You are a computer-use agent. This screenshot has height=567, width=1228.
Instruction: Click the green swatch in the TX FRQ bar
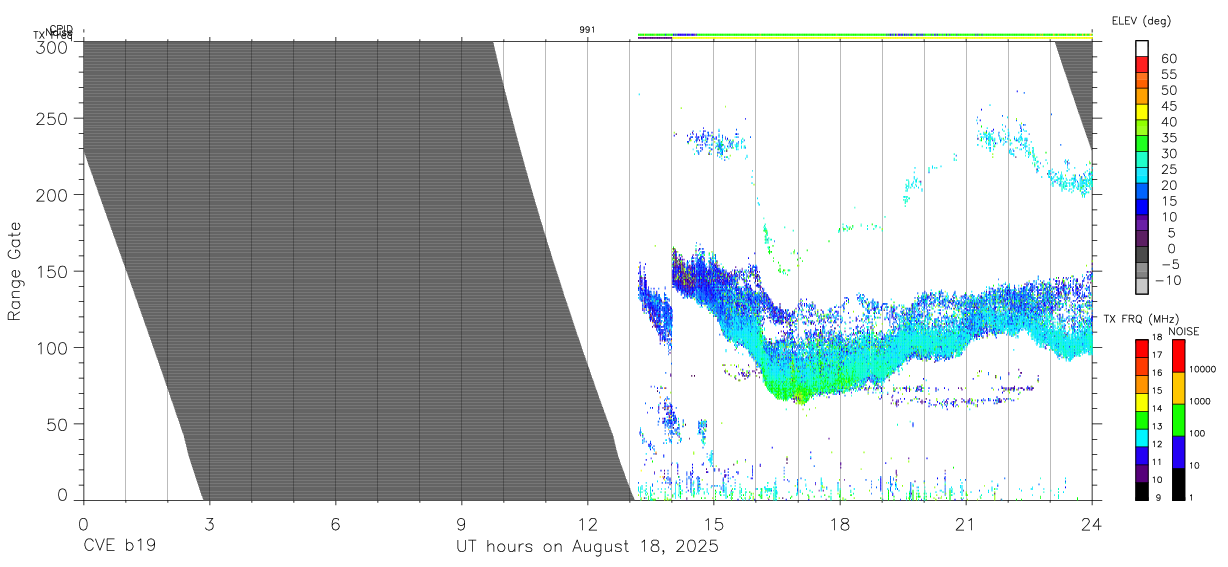pyautogui.click(x=1142, y=420)
